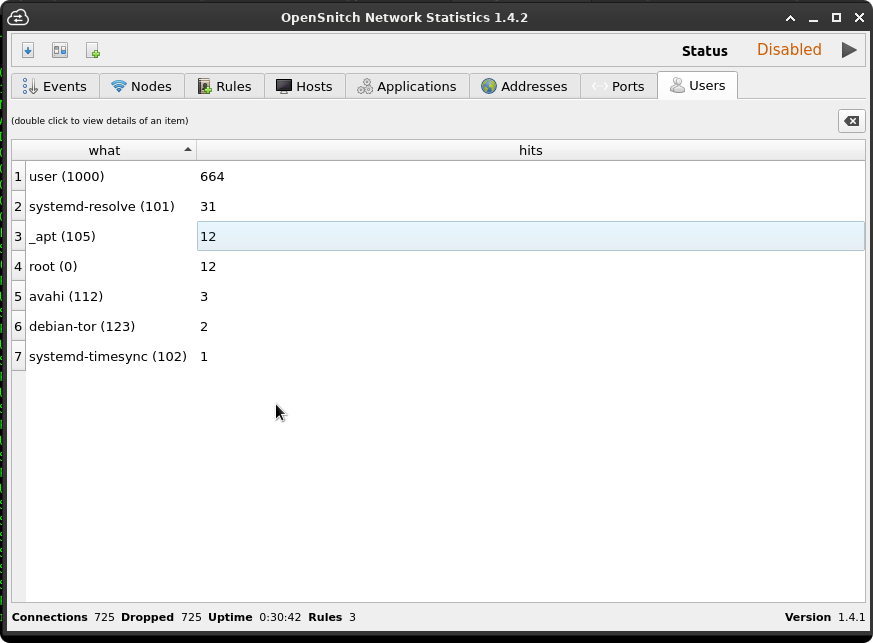This screenshot has height=643, width=873.
Task: Click the OpenSnitch app icon in title bar
Action: pos(18,18)
